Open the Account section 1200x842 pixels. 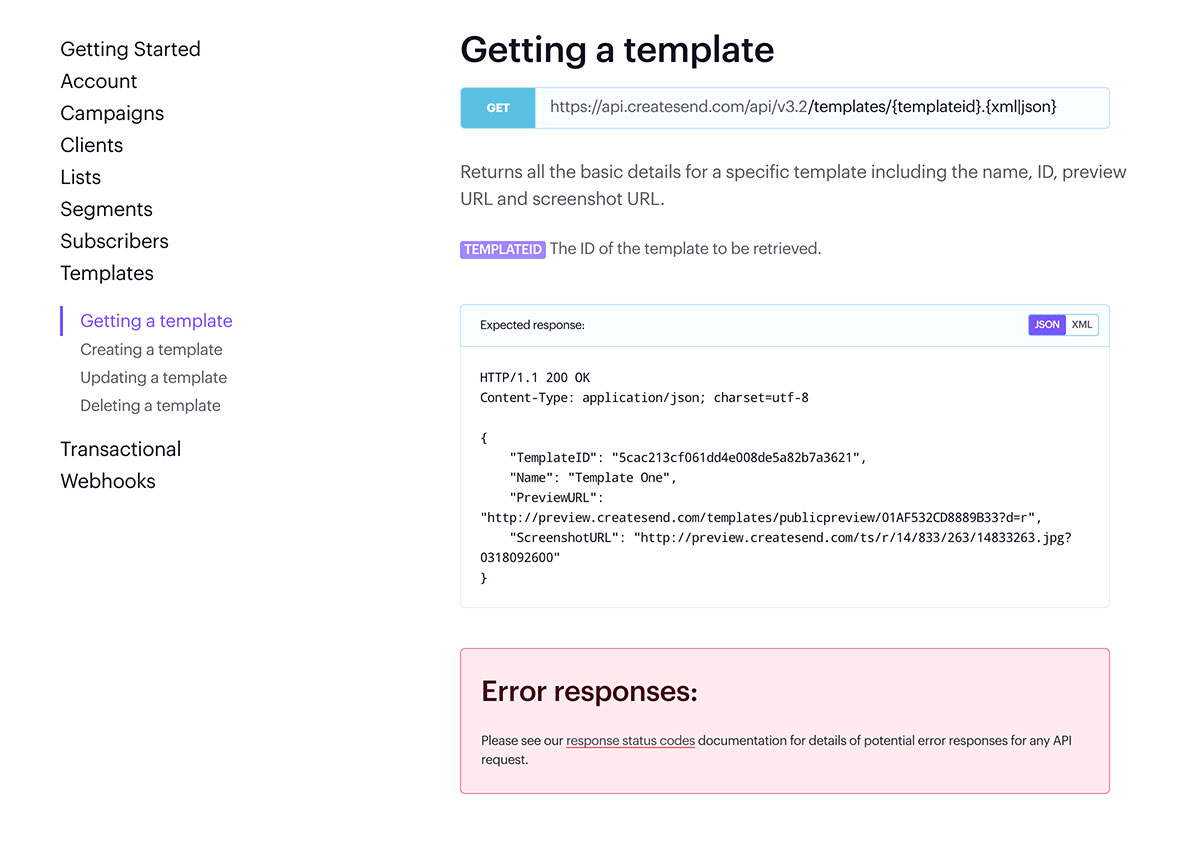99,81
